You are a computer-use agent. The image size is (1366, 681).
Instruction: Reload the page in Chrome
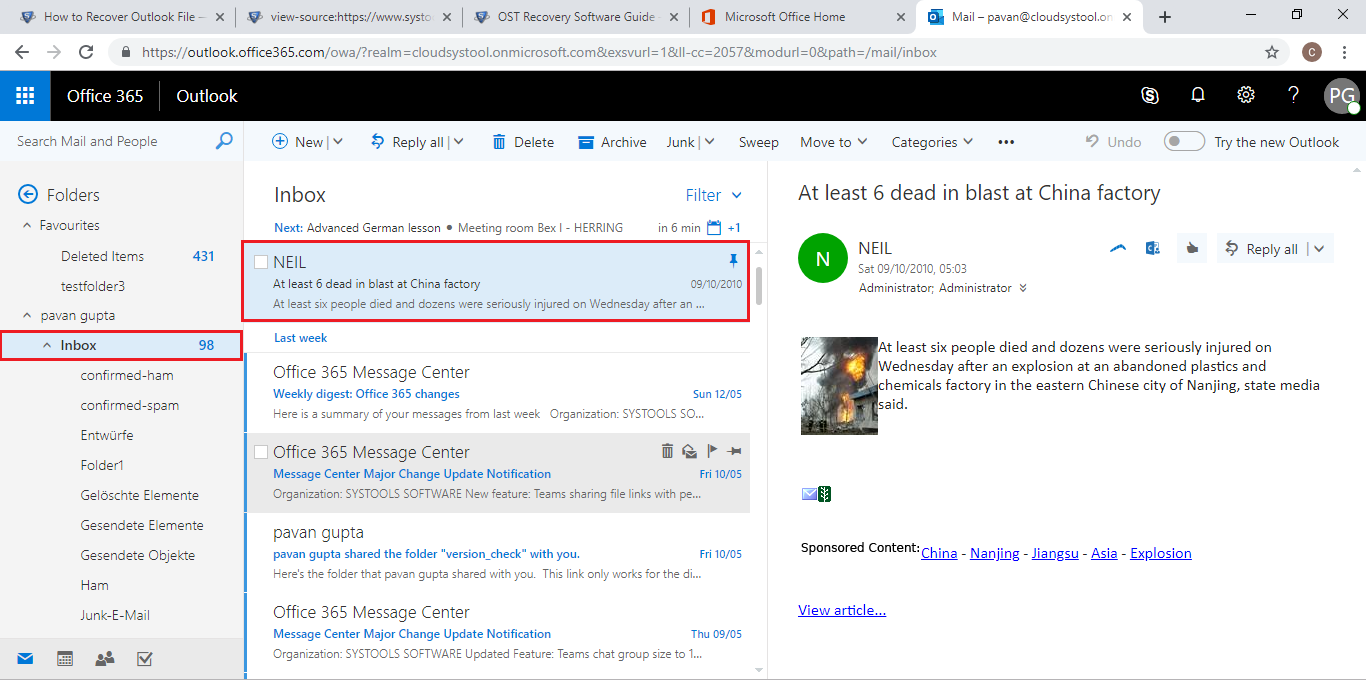pyautogui.click(x=86, y=52)
